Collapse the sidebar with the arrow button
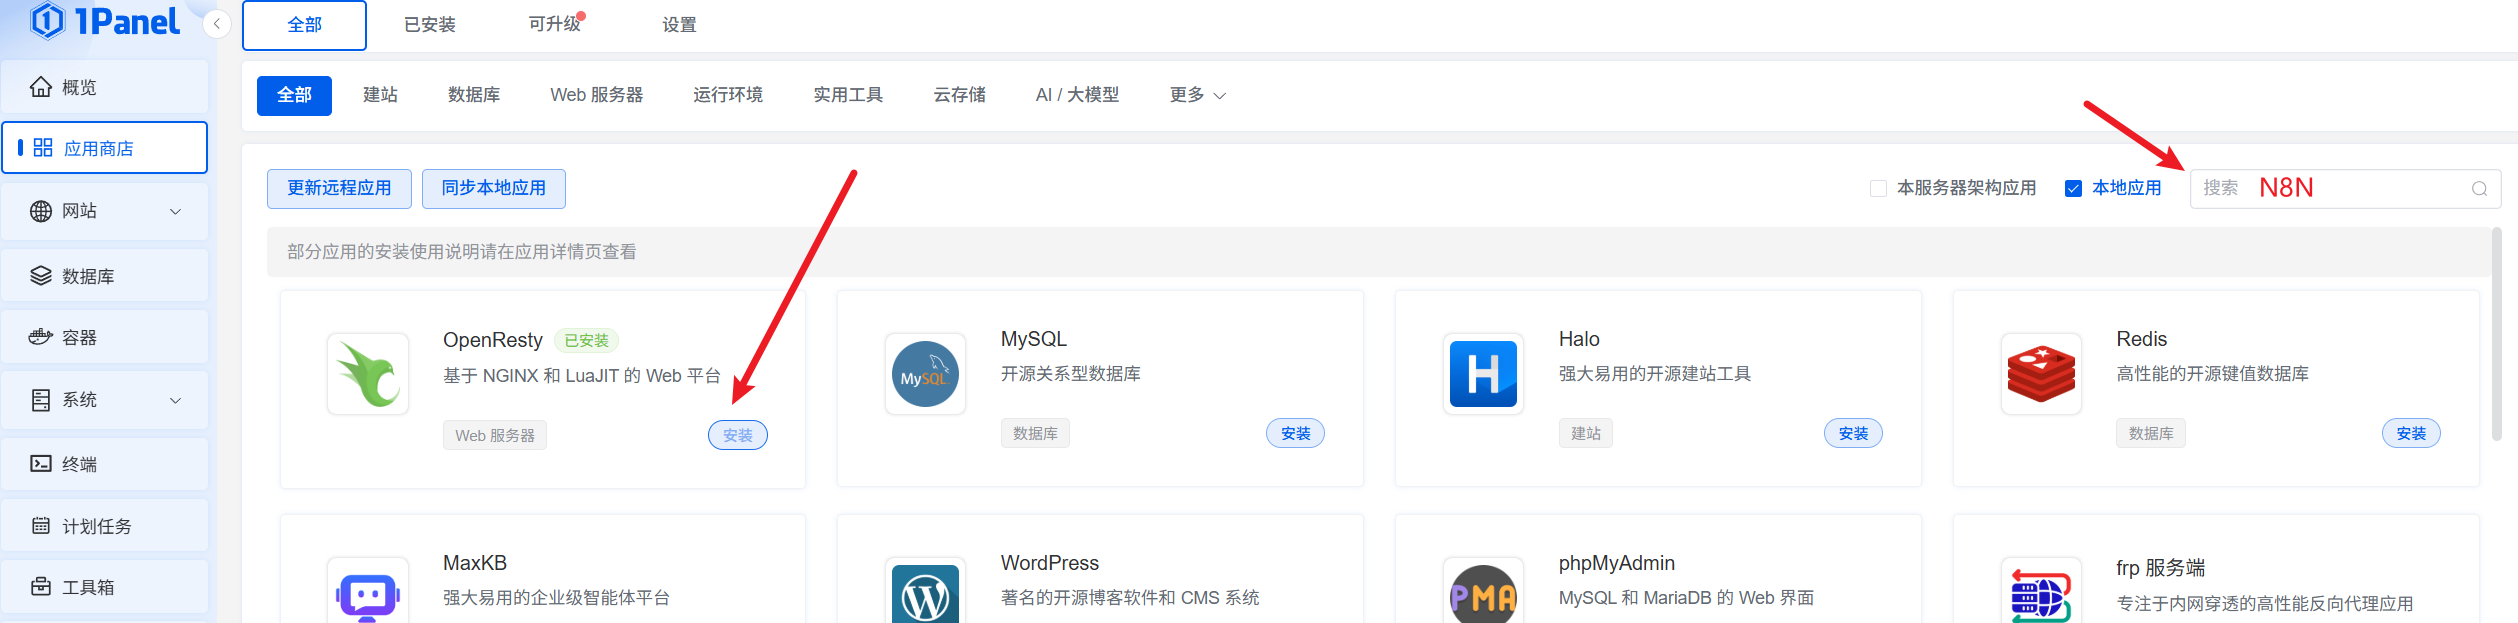Viewport: 2518px width, 623px height. (x=217, y=24)
